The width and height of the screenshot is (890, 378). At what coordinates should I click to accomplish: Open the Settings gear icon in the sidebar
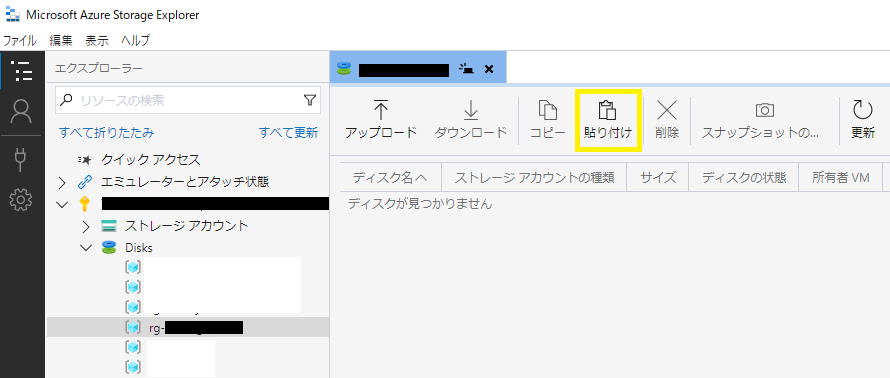click(x=22, y=199)
